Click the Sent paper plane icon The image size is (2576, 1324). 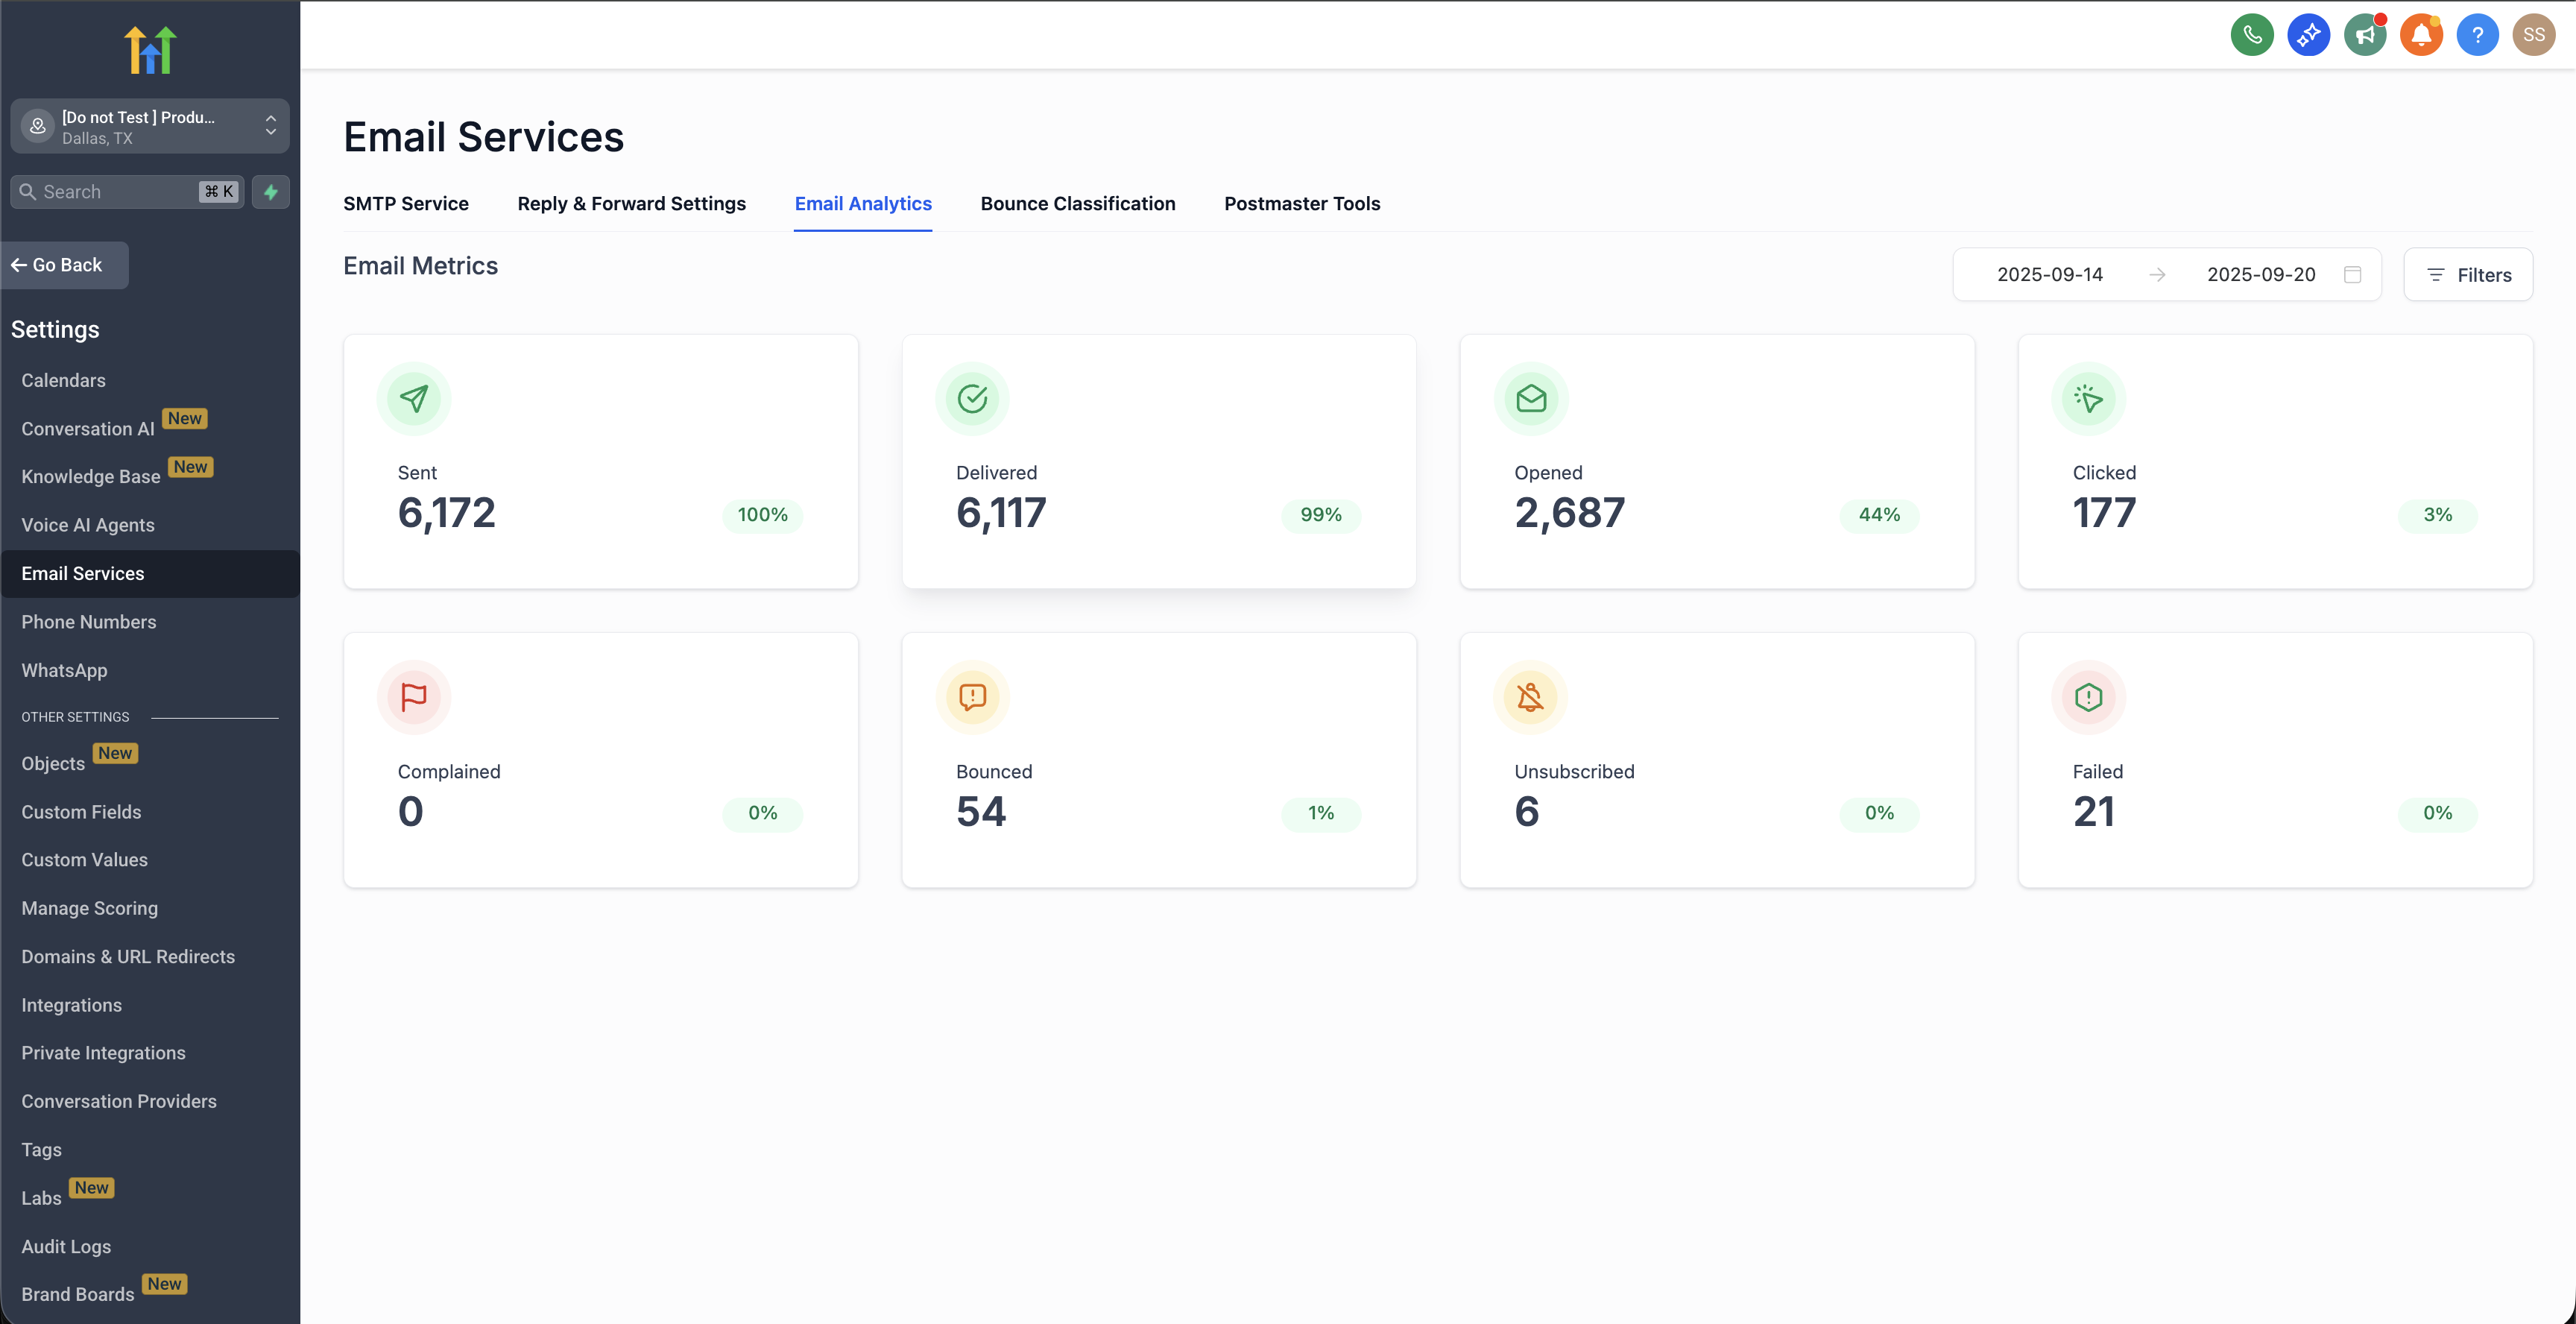click(413, 398)
